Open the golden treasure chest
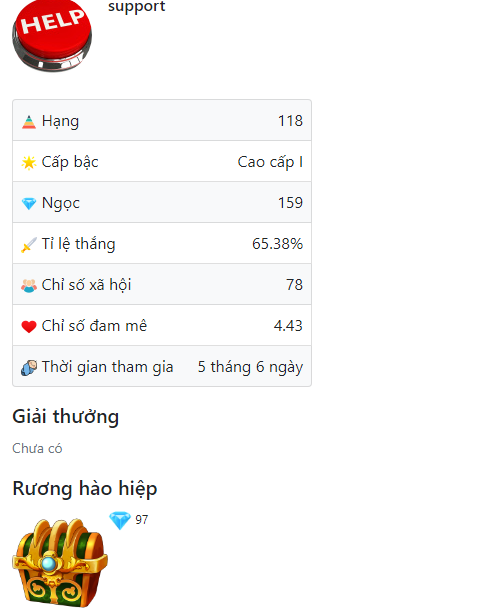This screenshot has width=478, height=613. [x=60, y=563]
